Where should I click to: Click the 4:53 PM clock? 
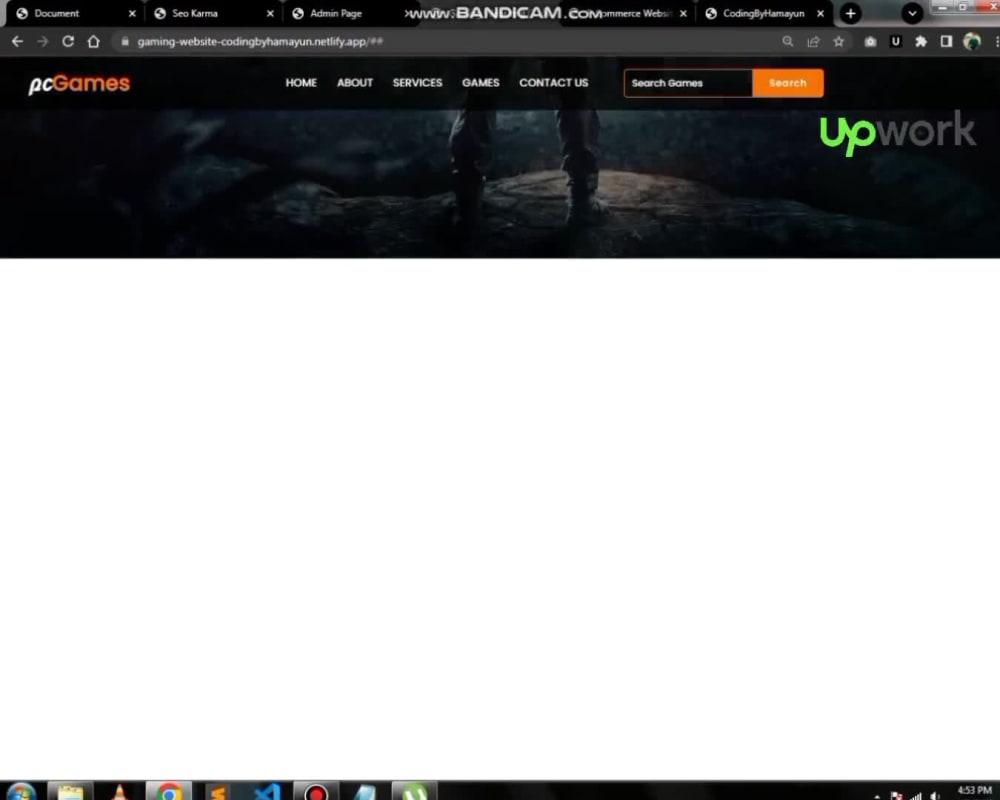coord(974,790)
